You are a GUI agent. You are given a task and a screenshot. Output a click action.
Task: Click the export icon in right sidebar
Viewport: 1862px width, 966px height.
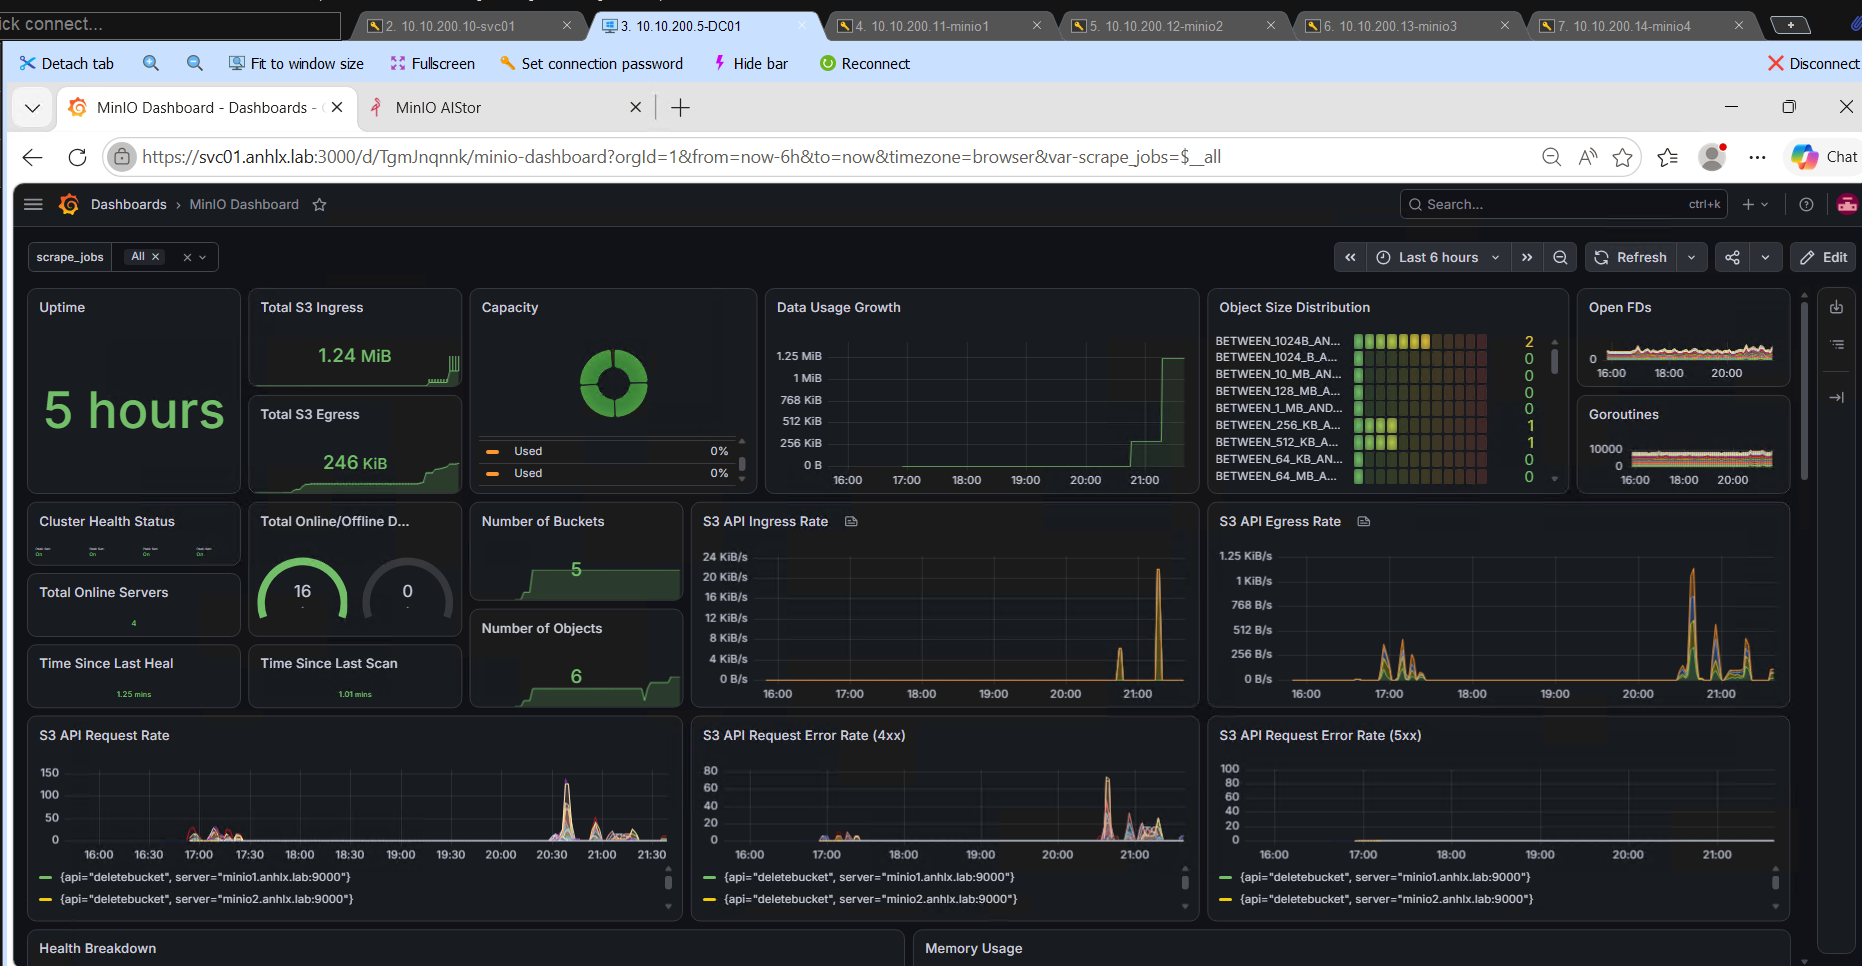tap(1836, 308)
